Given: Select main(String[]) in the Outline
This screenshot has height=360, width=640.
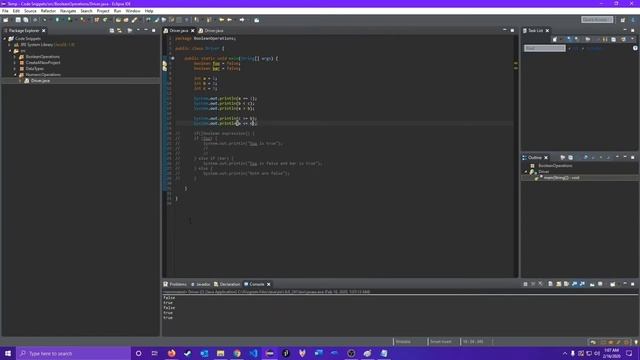Looking at the screenshot, I should click(x=561, y=178).
